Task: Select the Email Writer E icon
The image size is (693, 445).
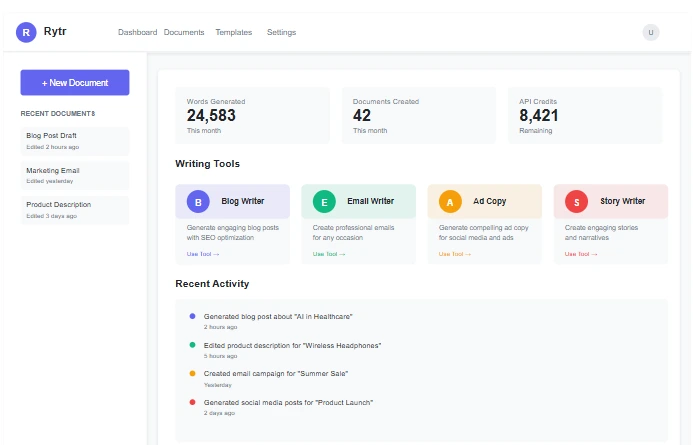Action: (x=324, y=202)
